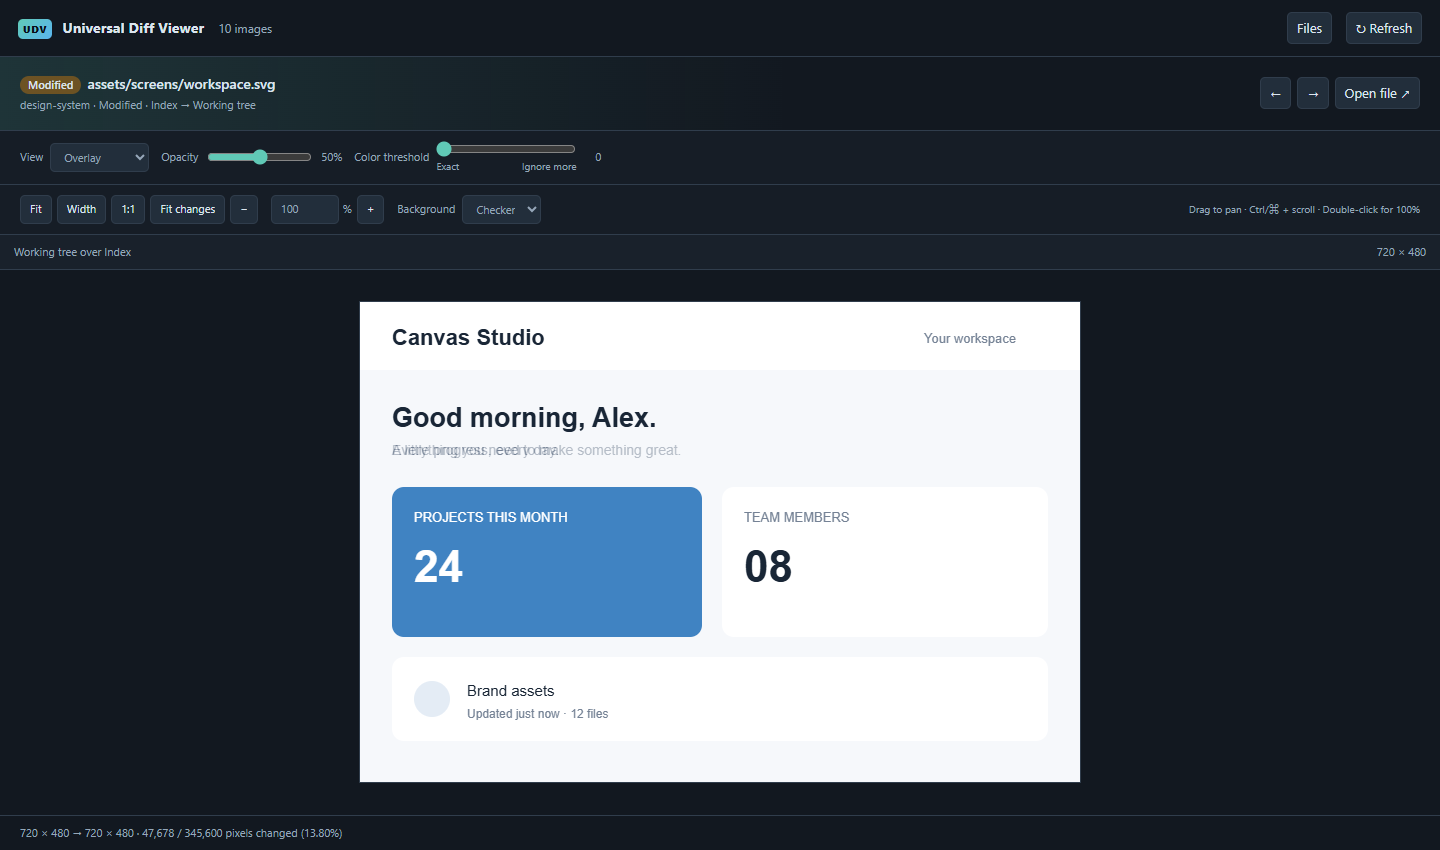Click Your workspace text in preview
Image resolution: width=1440 pixels, height=850 pixels.
pyautogui.click(x=970, y=338)
